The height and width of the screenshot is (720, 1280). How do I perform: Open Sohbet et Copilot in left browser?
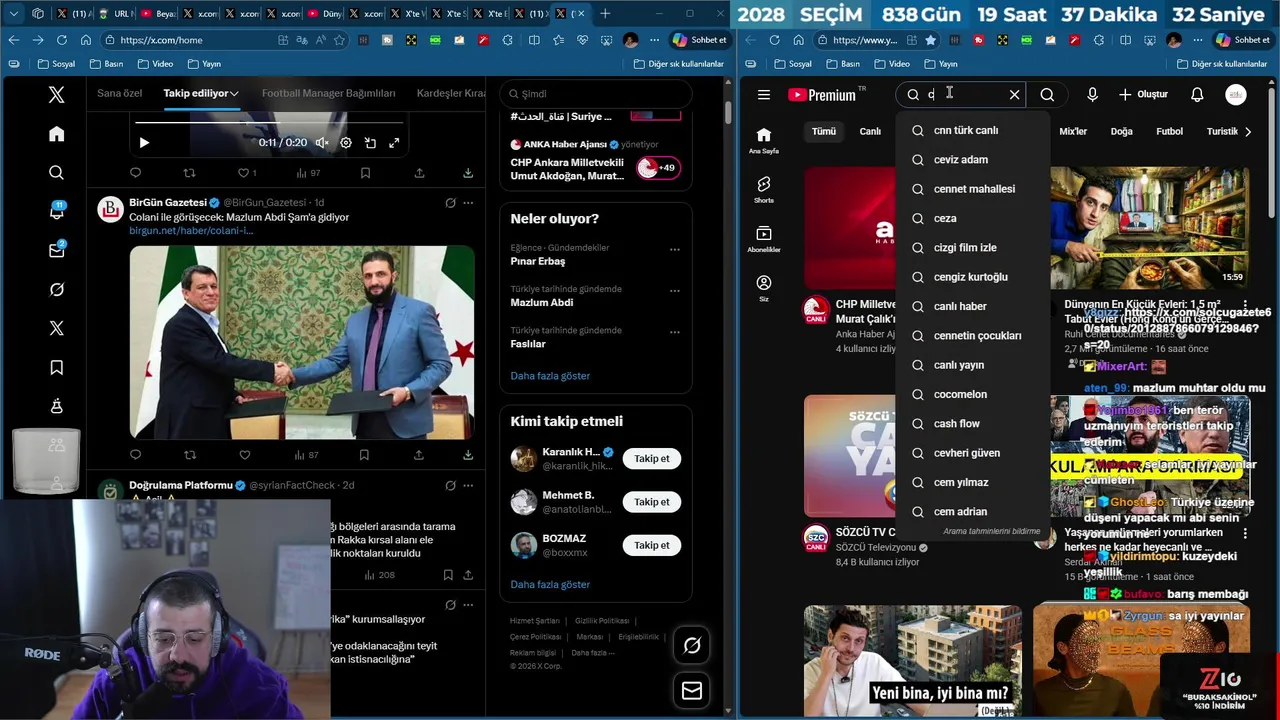(700, 40)
